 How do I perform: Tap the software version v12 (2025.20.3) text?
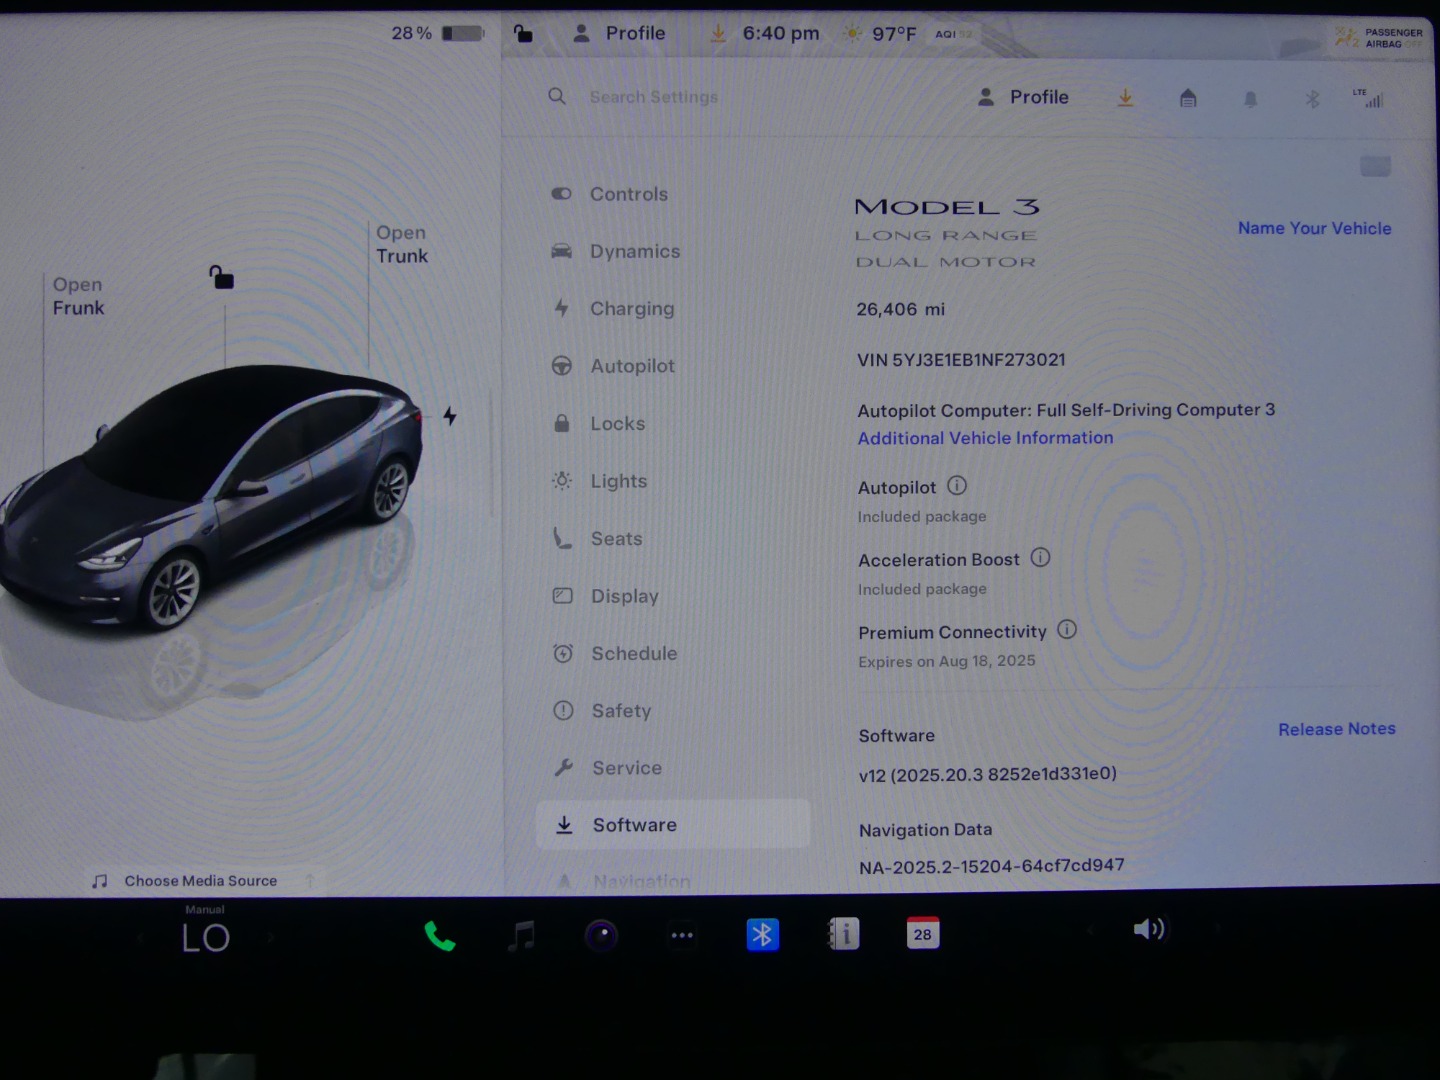pos(987,774)
